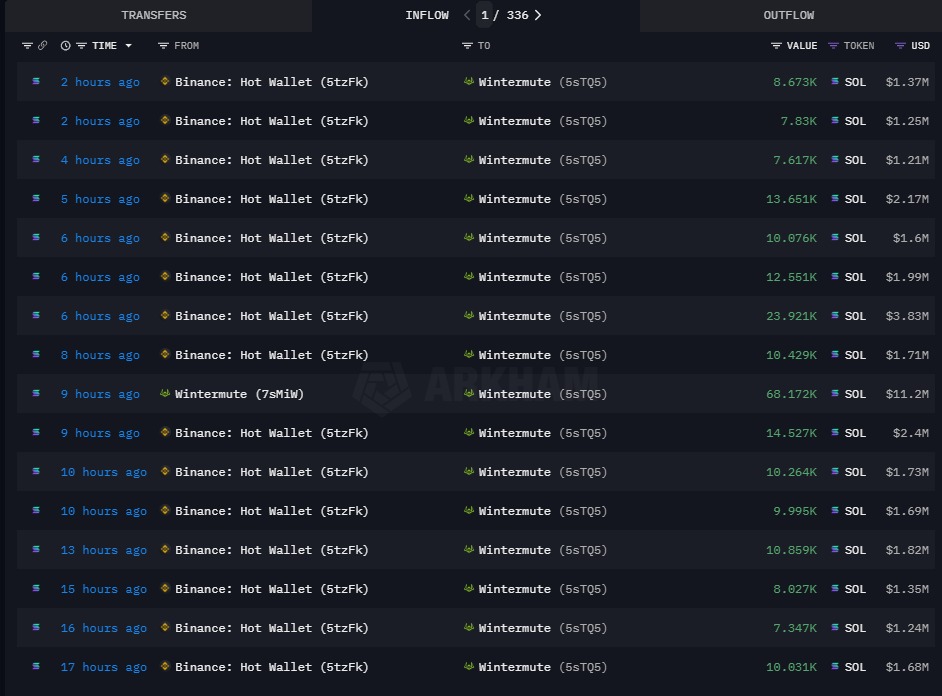Click the transaction icon on the first transfer row
The image size is (942, 696).
pyautogui.click(x=36, y=82)
